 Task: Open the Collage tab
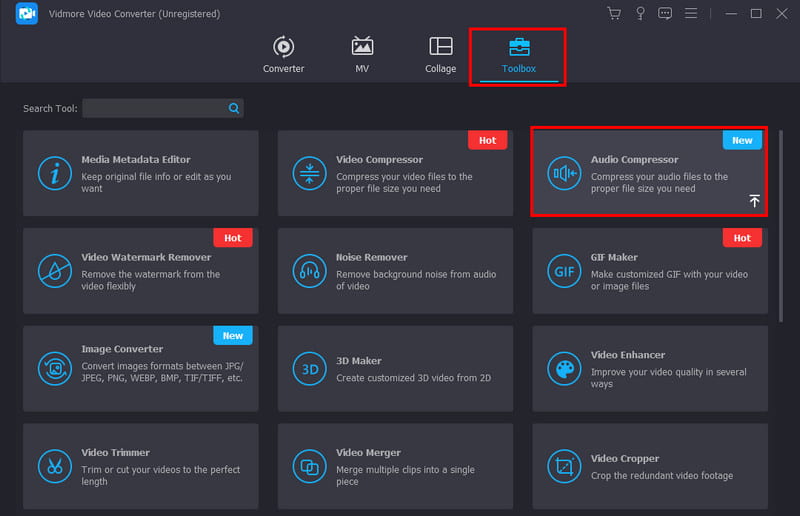click(440, 55)
